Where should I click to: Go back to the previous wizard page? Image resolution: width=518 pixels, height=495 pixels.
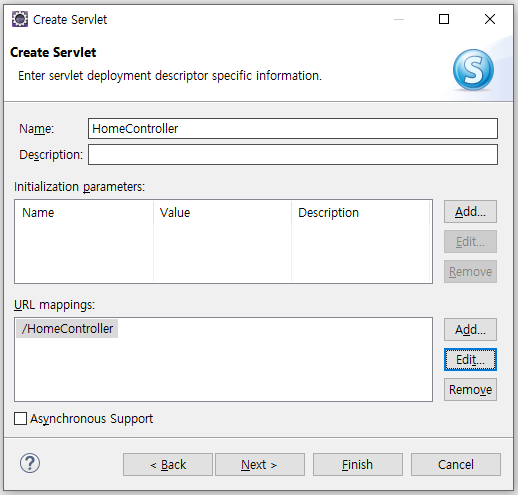[x=168, y=464]
